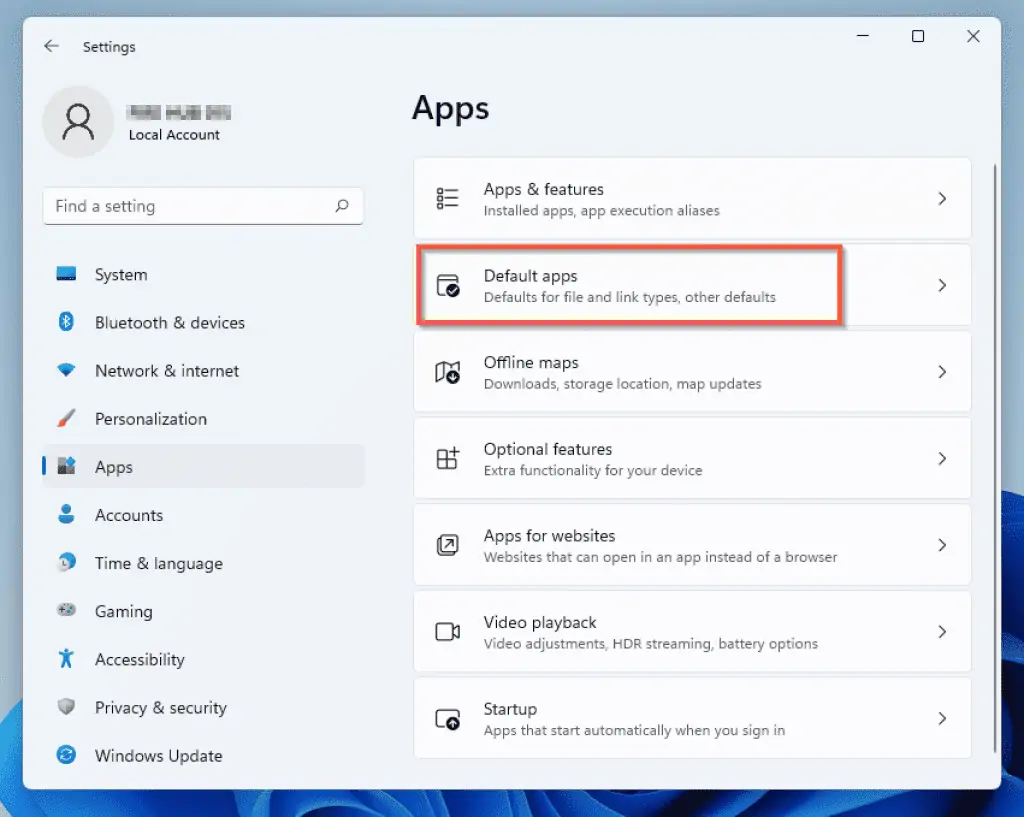Click the Apps icon in sidebar

click(x=66, y=466)
